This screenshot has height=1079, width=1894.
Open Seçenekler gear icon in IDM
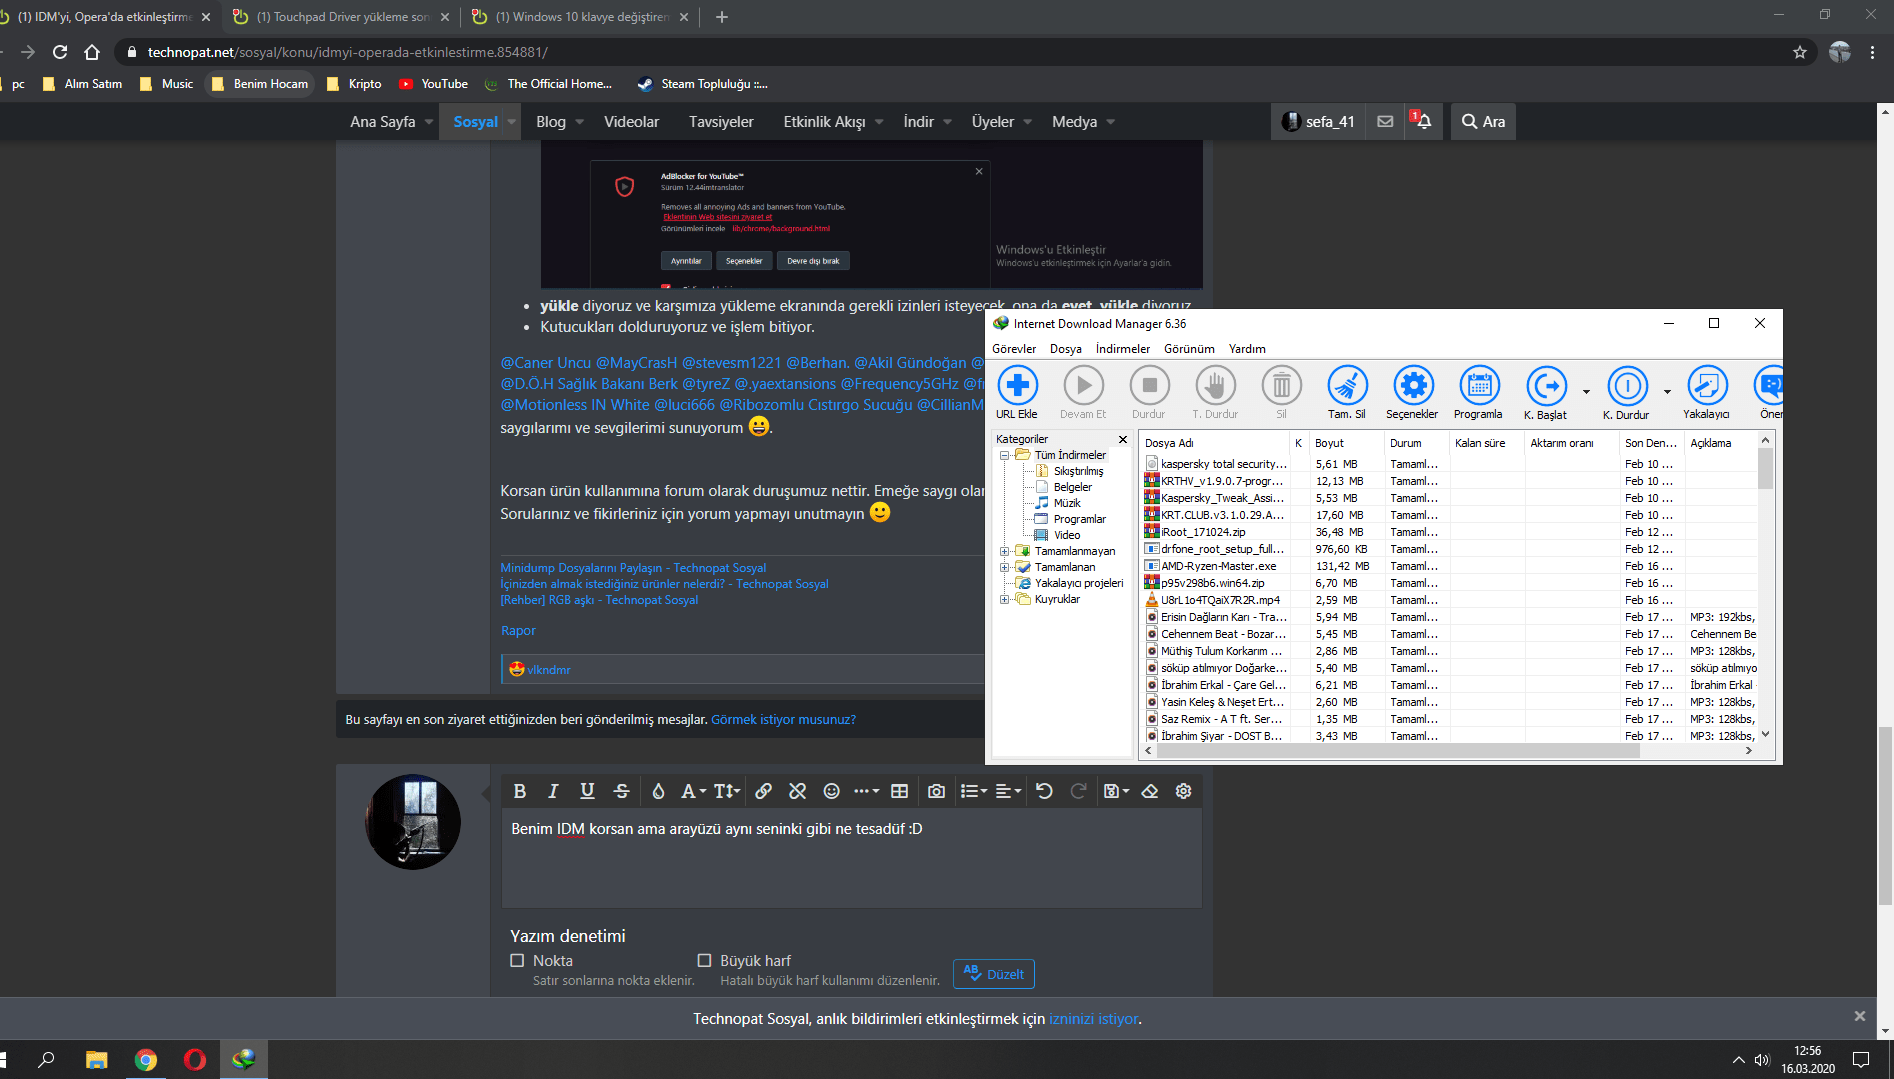click(1413, 385)
